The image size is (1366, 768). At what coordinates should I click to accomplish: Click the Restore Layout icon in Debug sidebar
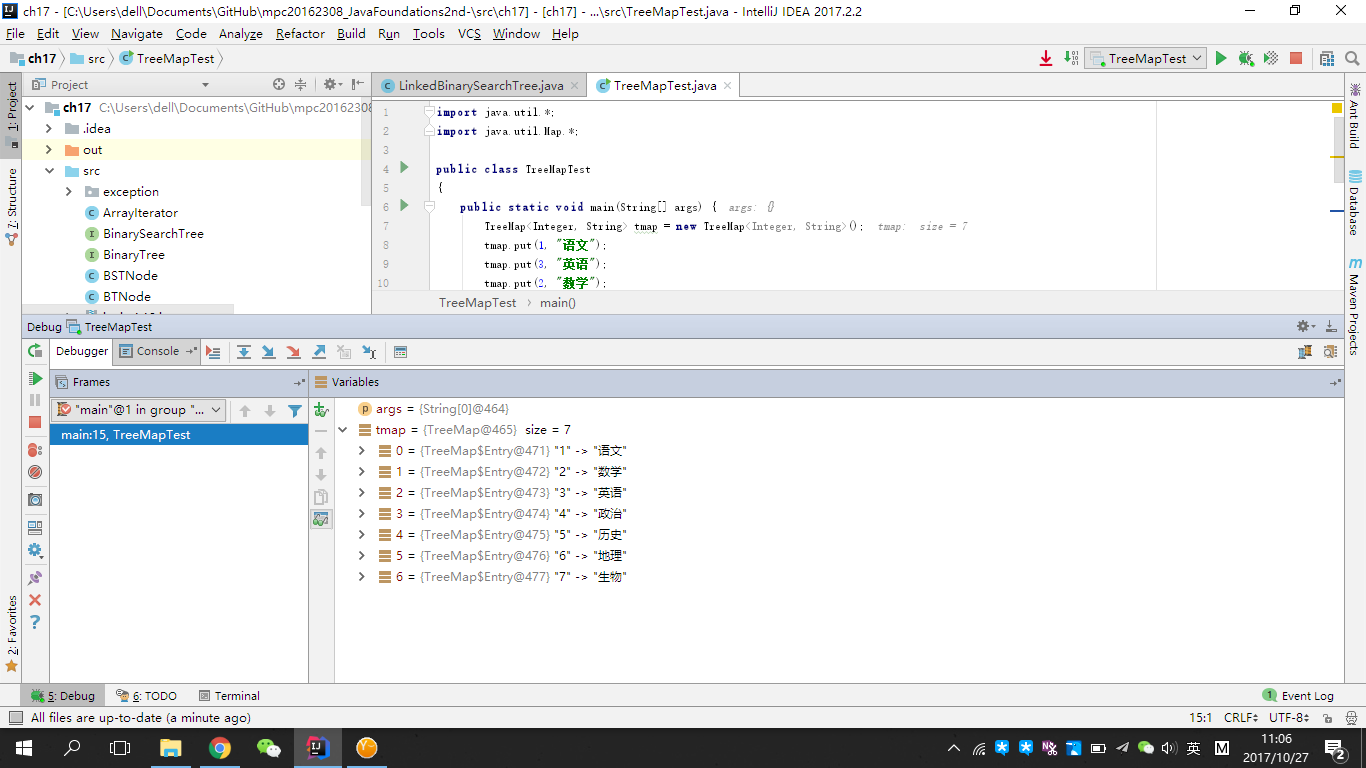35,528
